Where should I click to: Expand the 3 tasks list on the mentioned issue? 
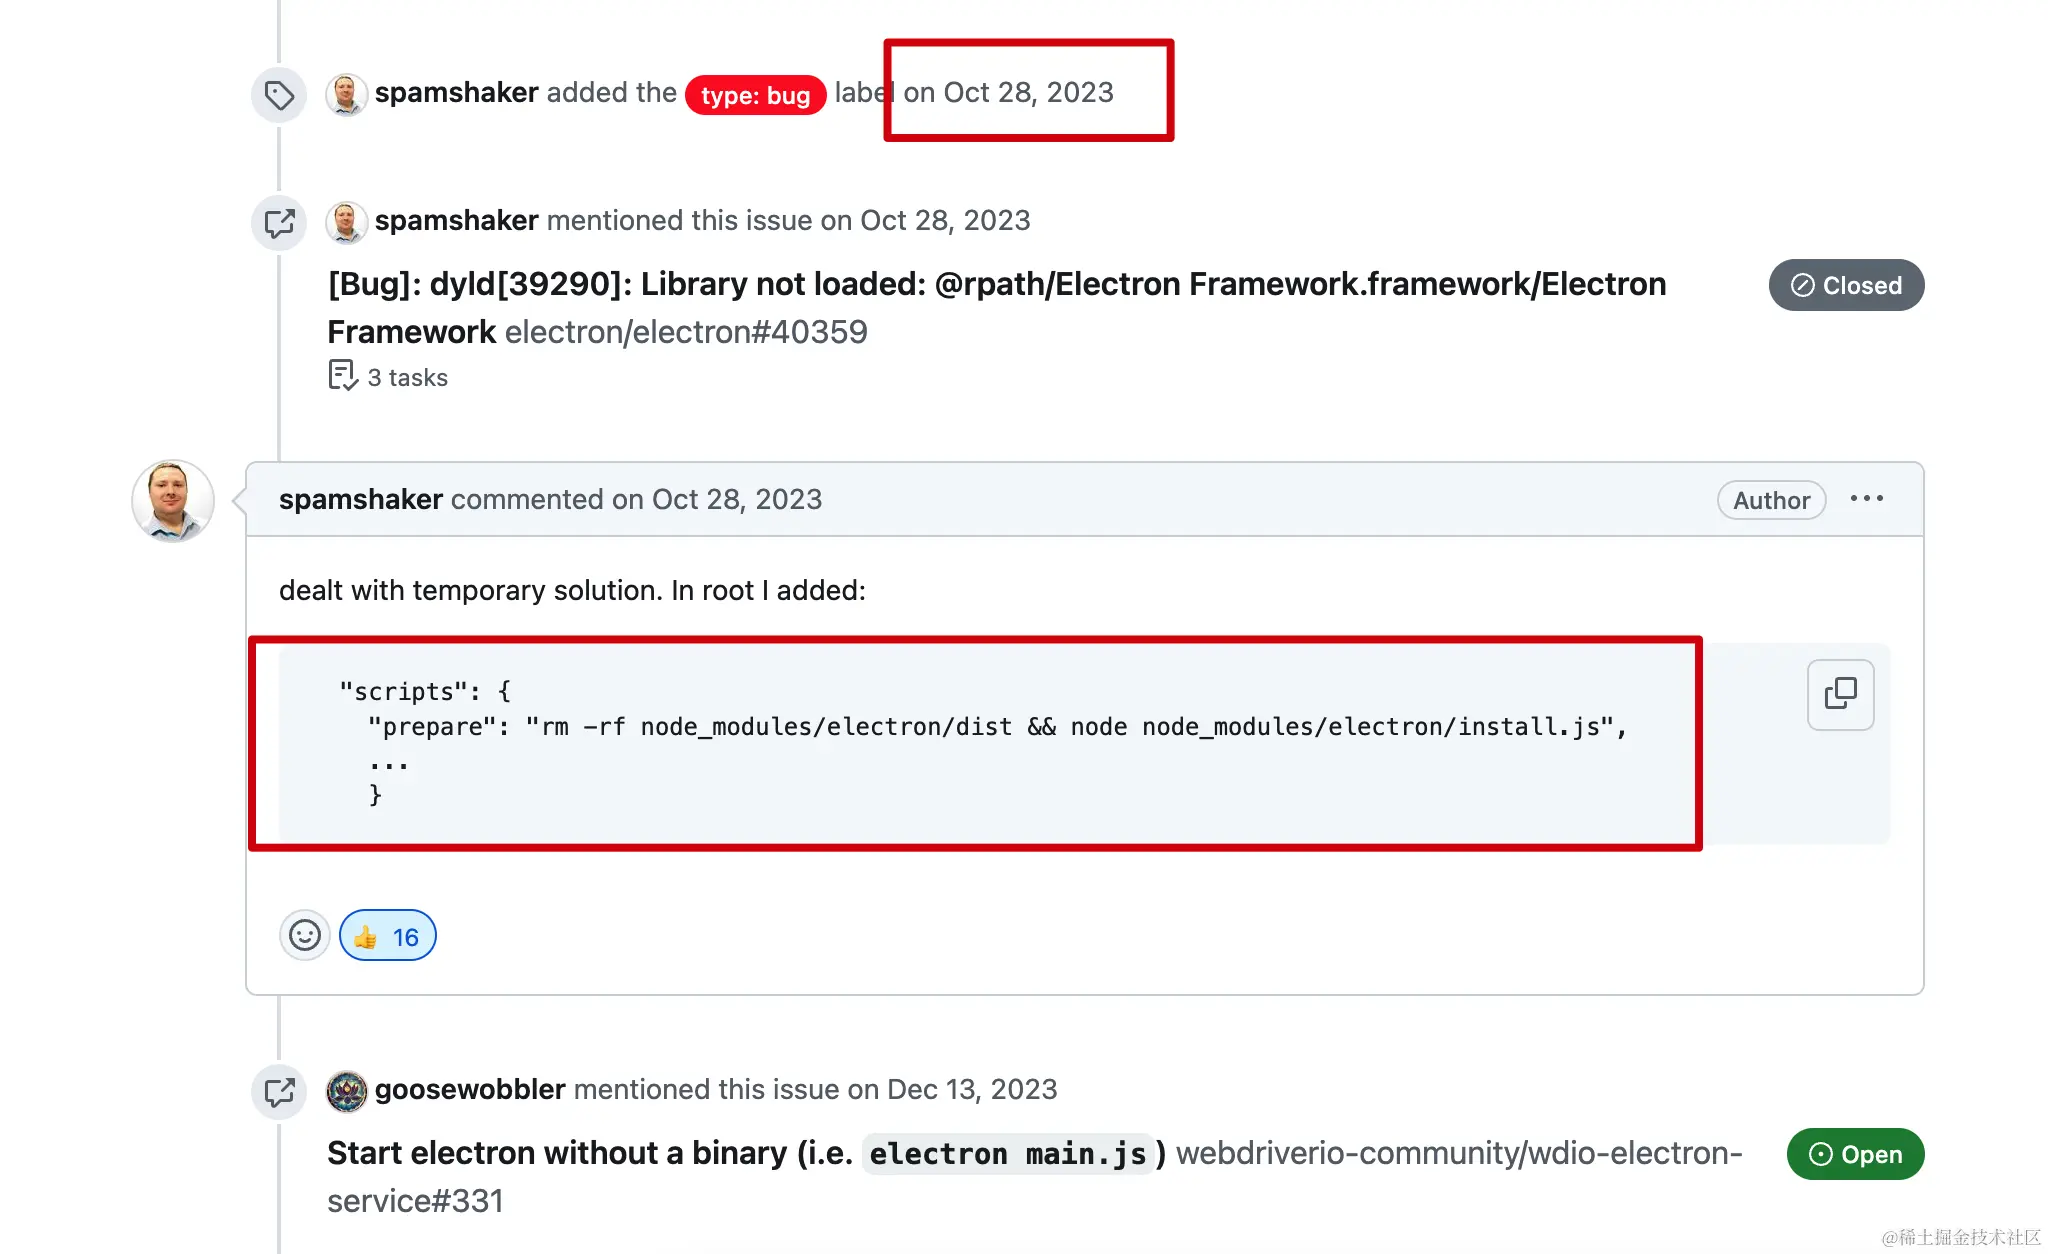coord(408,377)
